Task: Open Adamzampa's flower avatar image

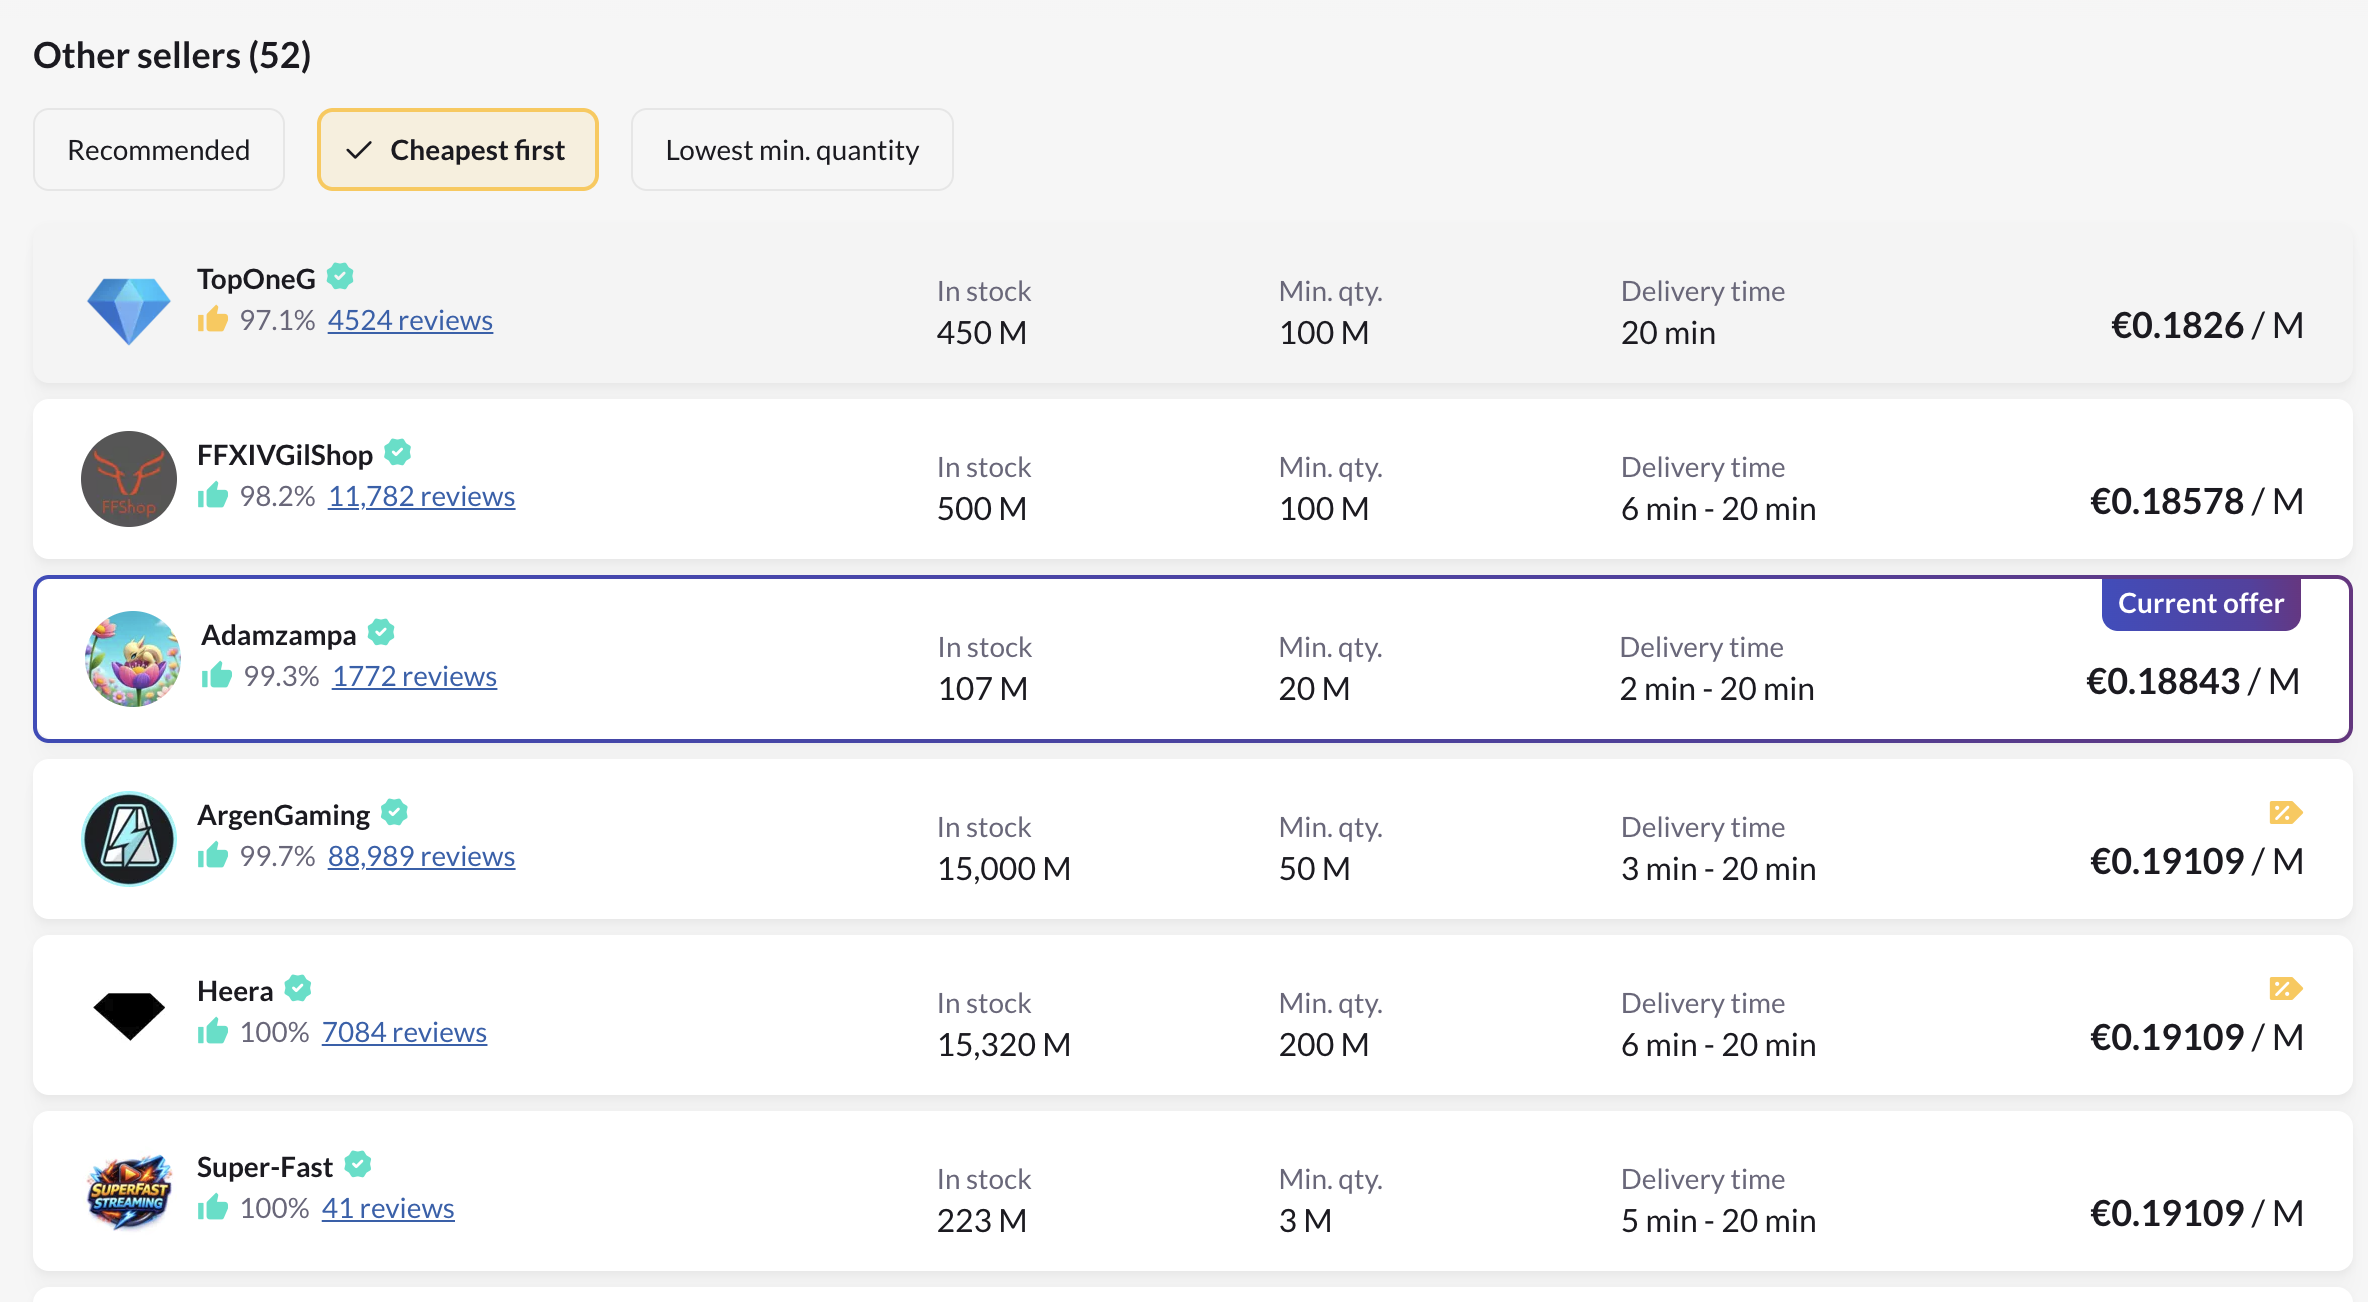Action: [133, 659]
